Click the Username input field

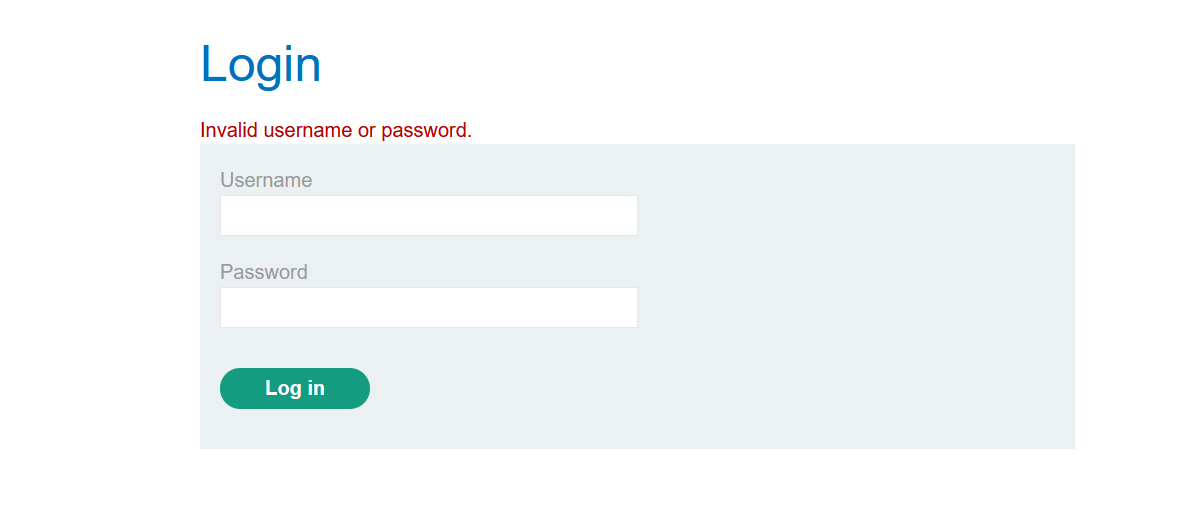tap(428, 216)
